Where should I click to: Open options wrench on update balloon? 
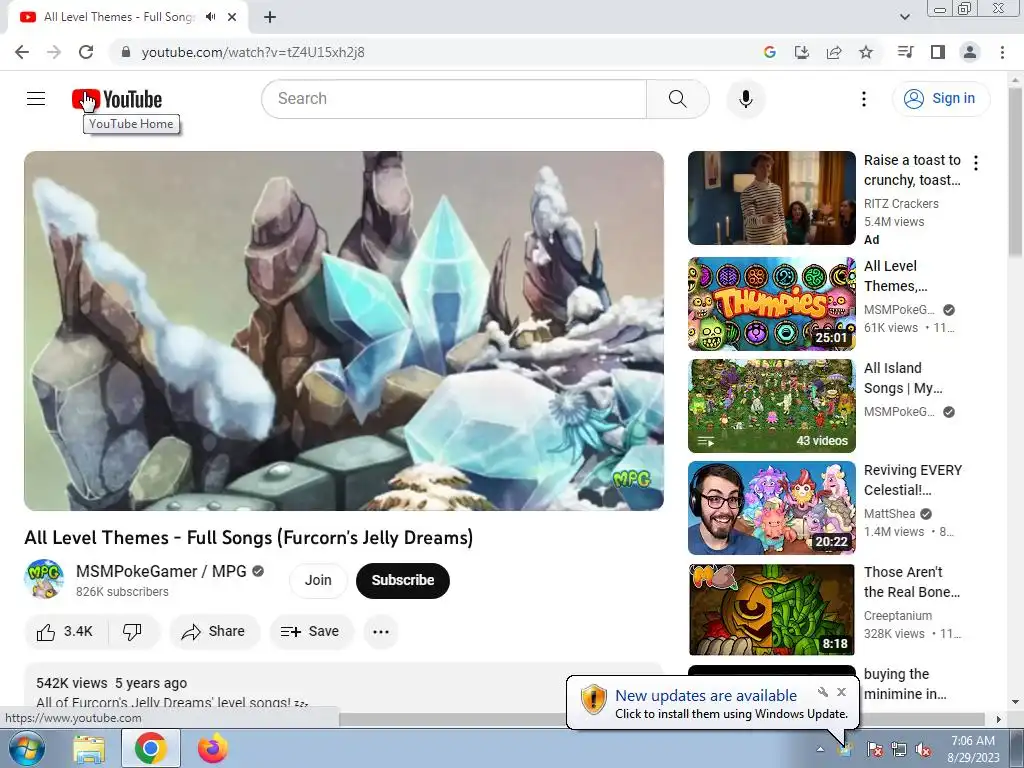click(823, 692)
